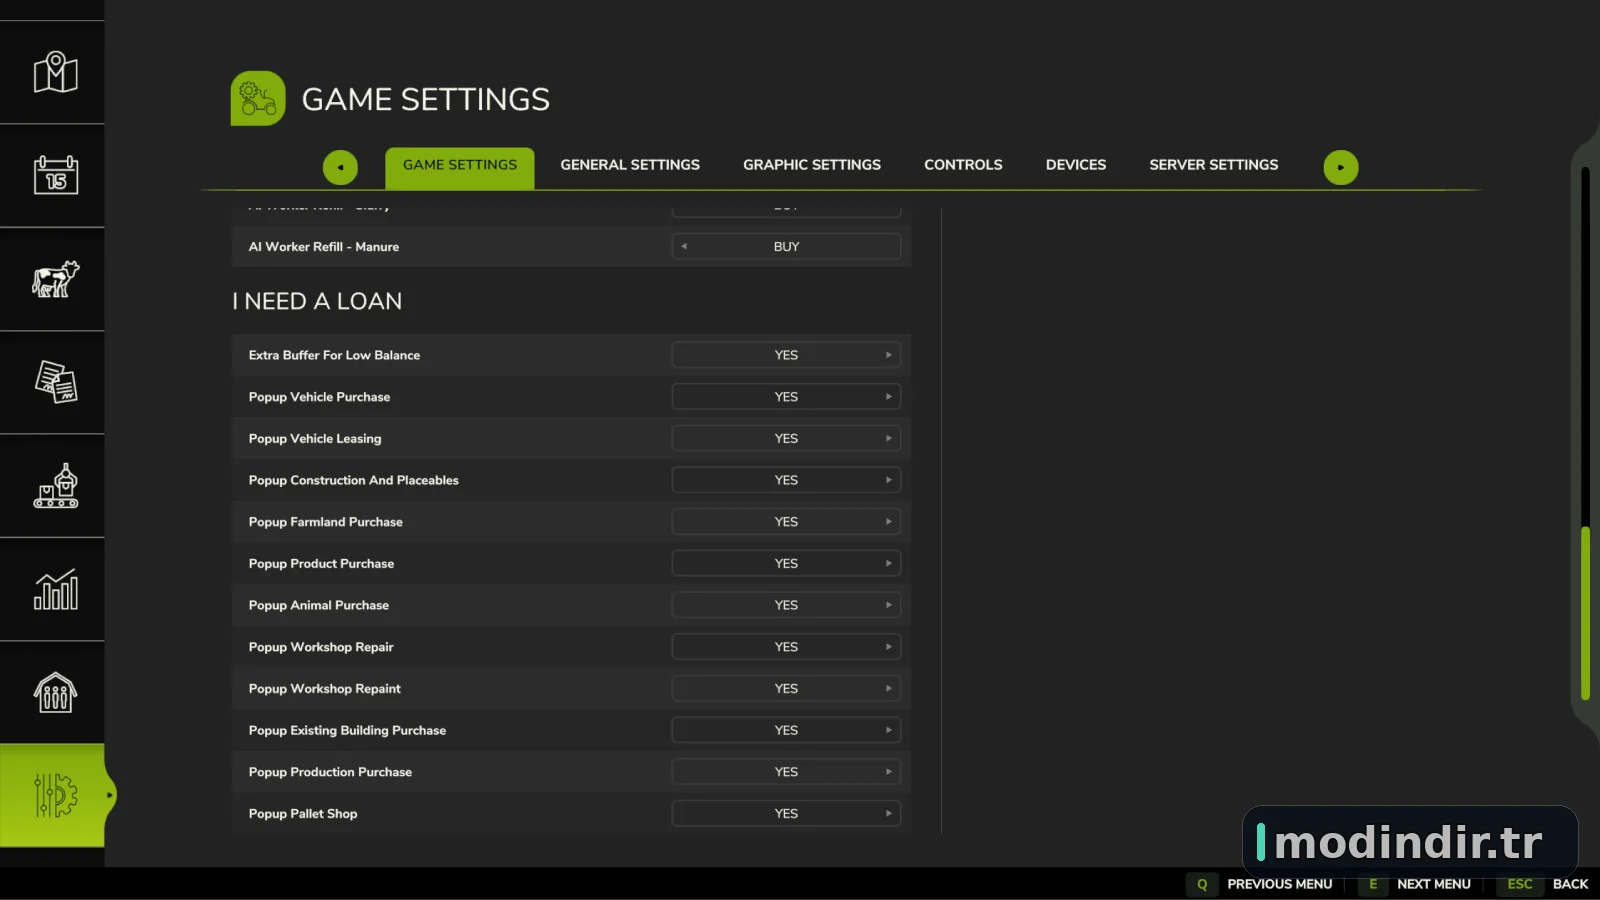
Task: Click the 'Popup Existing Building Purchase' label
Action: tap(347, 730)
